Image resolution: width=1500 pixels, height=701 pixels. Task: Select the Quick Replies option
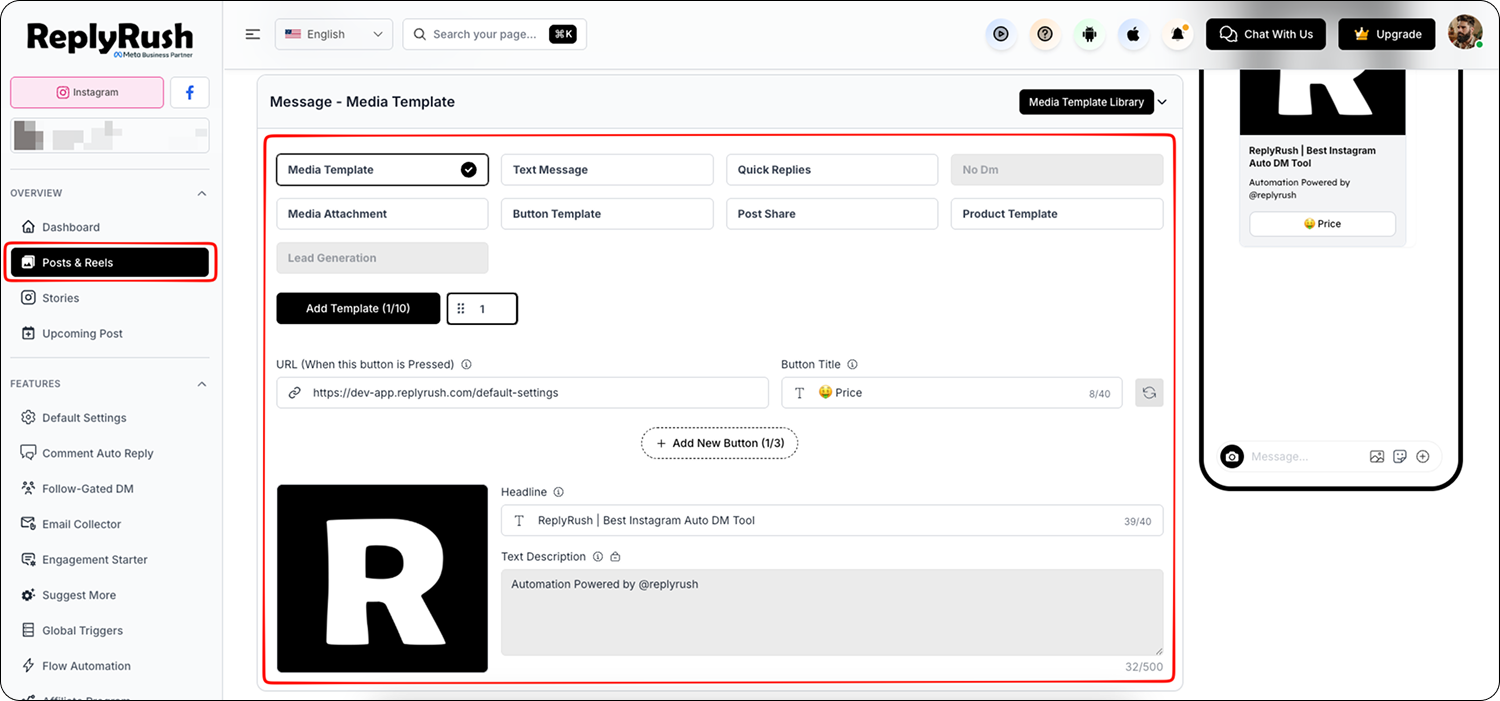(832, 170)
